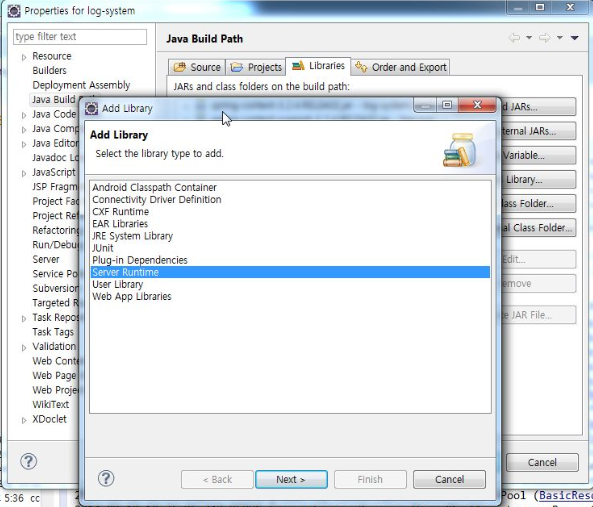Open view menu triangle in Properties header
This screenshot has height=507, width=593.
[x=574, y=37]
